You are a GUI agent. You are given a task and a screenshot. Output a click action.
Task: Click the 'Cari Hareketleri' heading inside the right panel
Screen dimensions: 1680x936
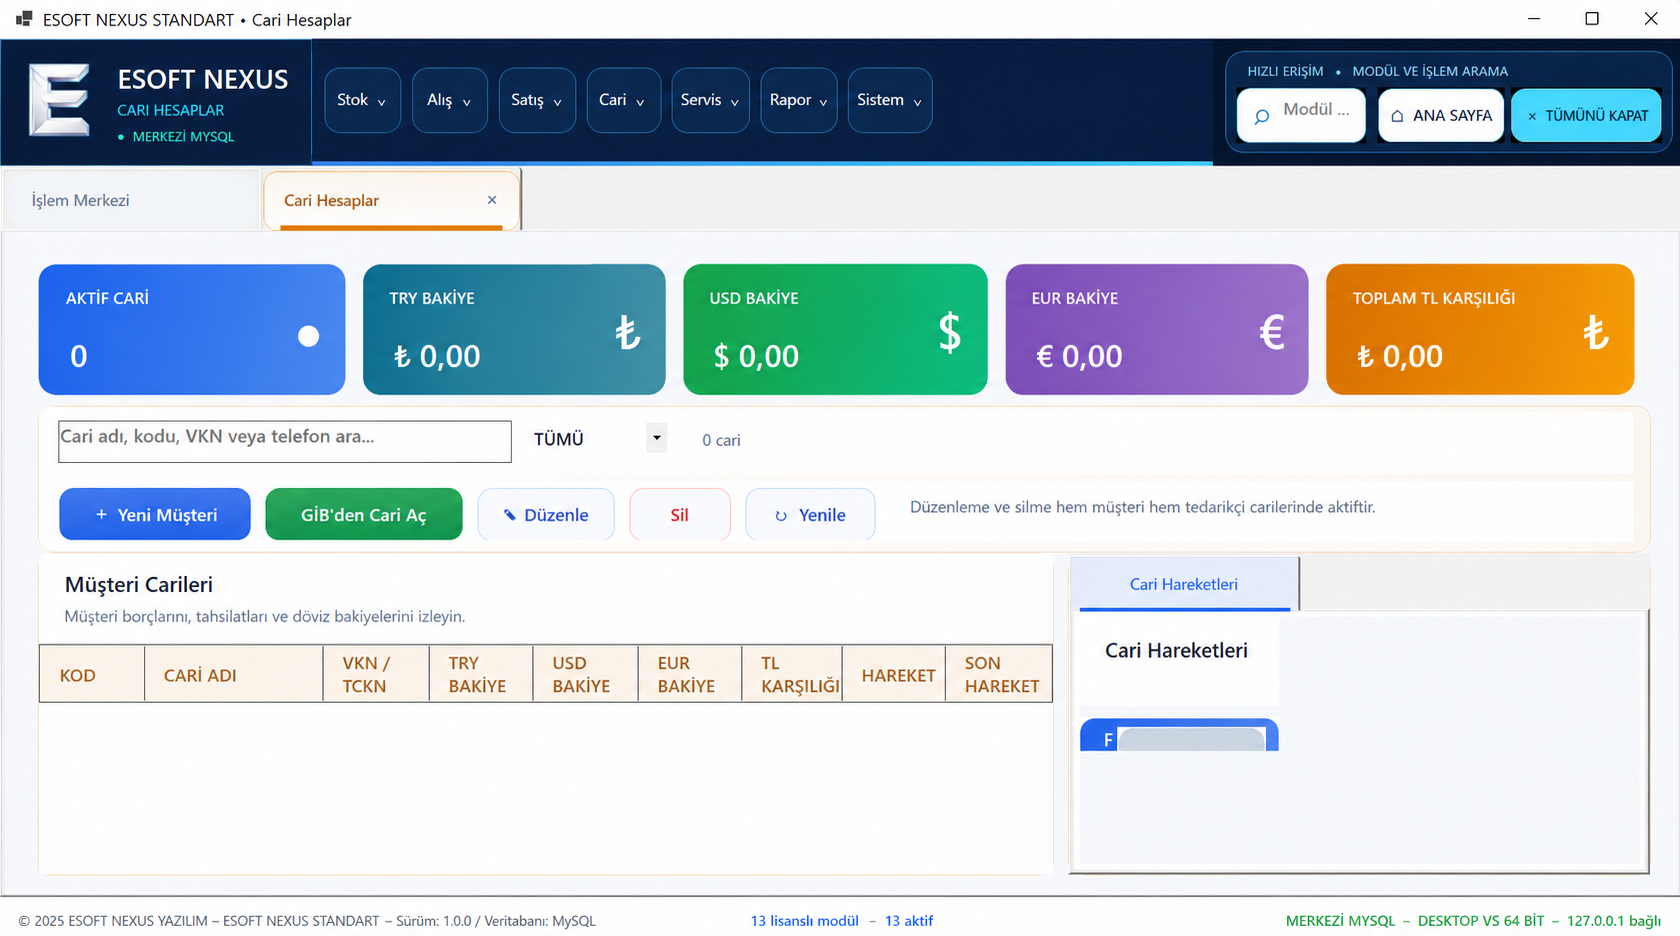(1176, 651)
